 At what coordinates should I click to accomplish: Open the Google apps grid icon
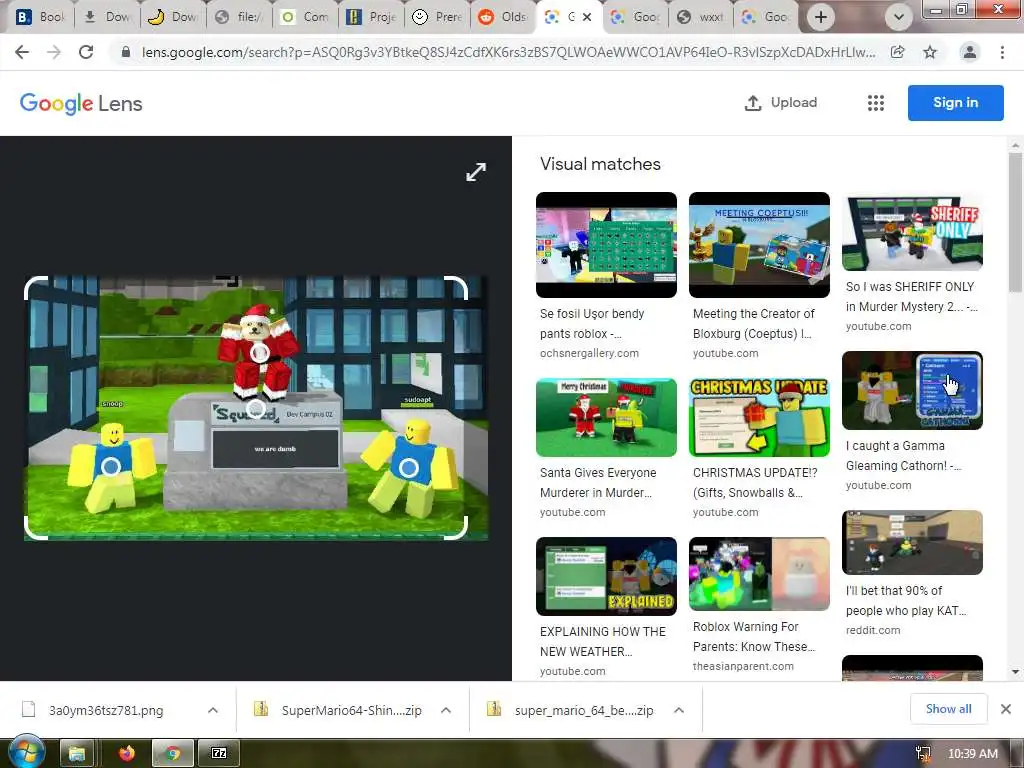tap(876, 103)
